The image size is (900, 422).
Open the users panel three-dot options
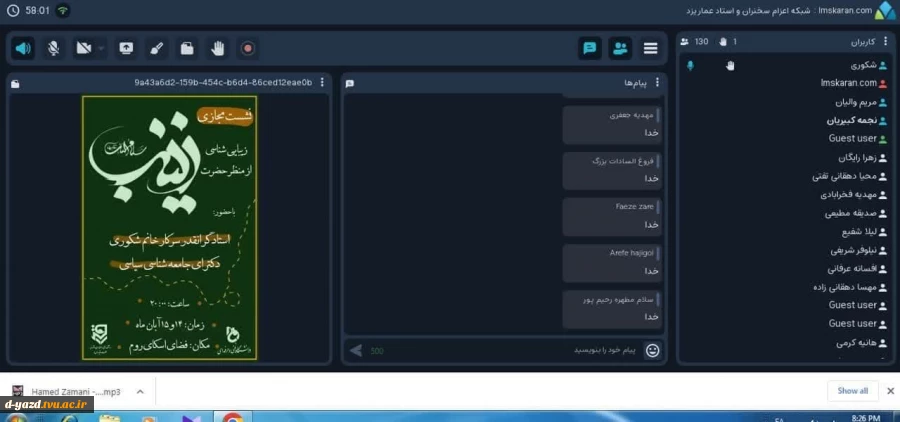coord(885,42)
